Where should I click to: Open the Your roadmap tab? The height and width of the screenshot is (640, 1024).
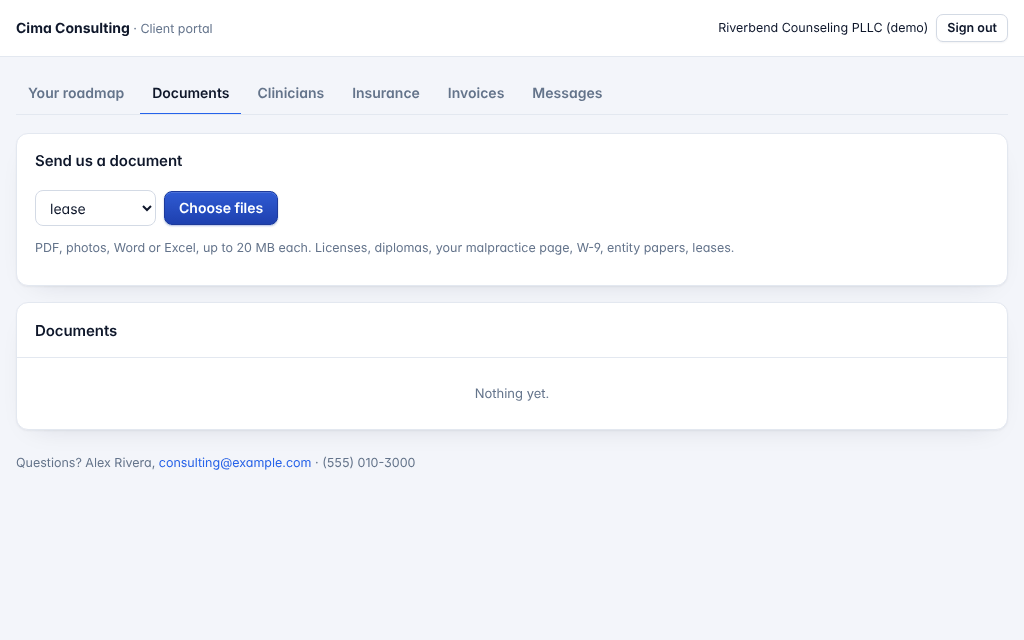tap(76, 93)
